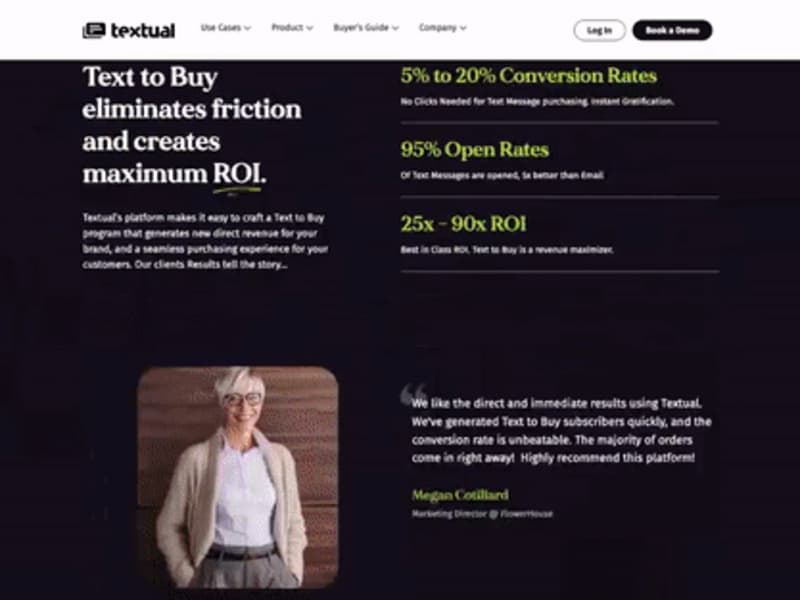Click the 'Text to Buy eliminates friction' headline
This screenshot has width=800, height=600.
point(192,126)
